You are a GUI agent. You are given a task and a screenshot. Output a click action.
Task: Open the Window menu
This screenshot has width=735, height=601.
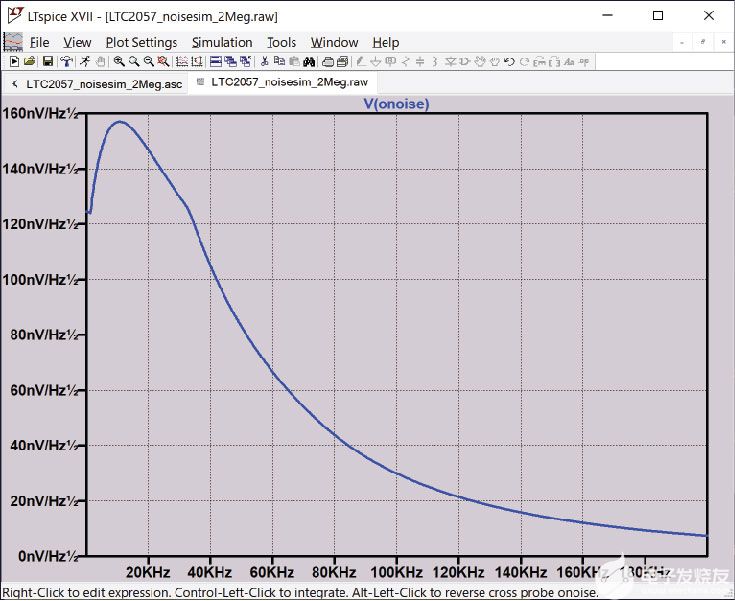click(335, 43)
